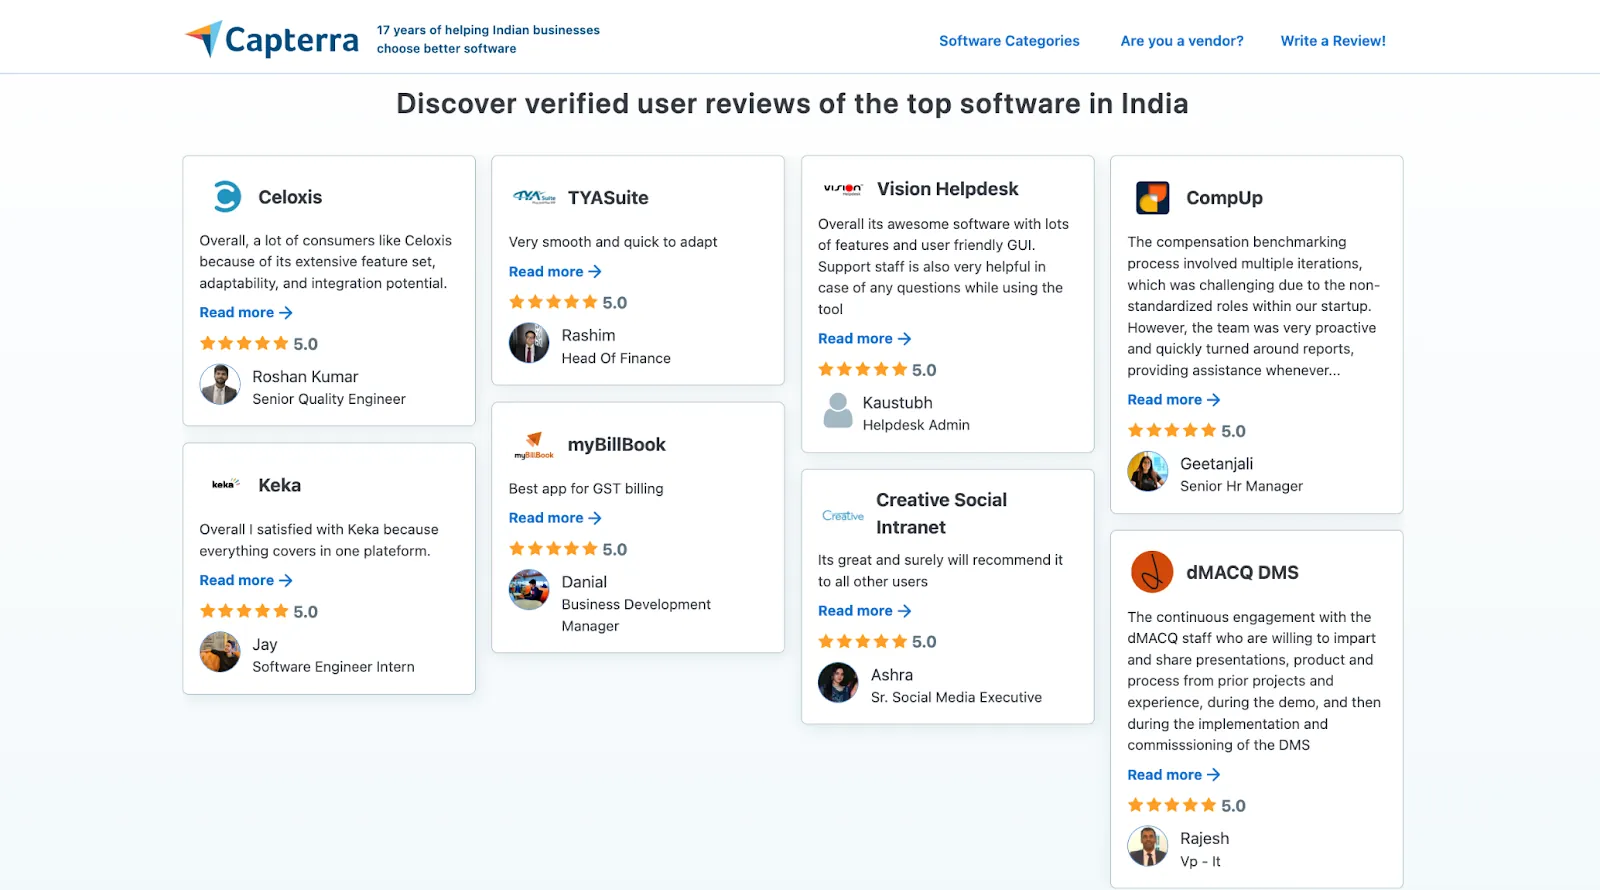
Task: Click Ashra's profile photo
Action: (838, 683)
